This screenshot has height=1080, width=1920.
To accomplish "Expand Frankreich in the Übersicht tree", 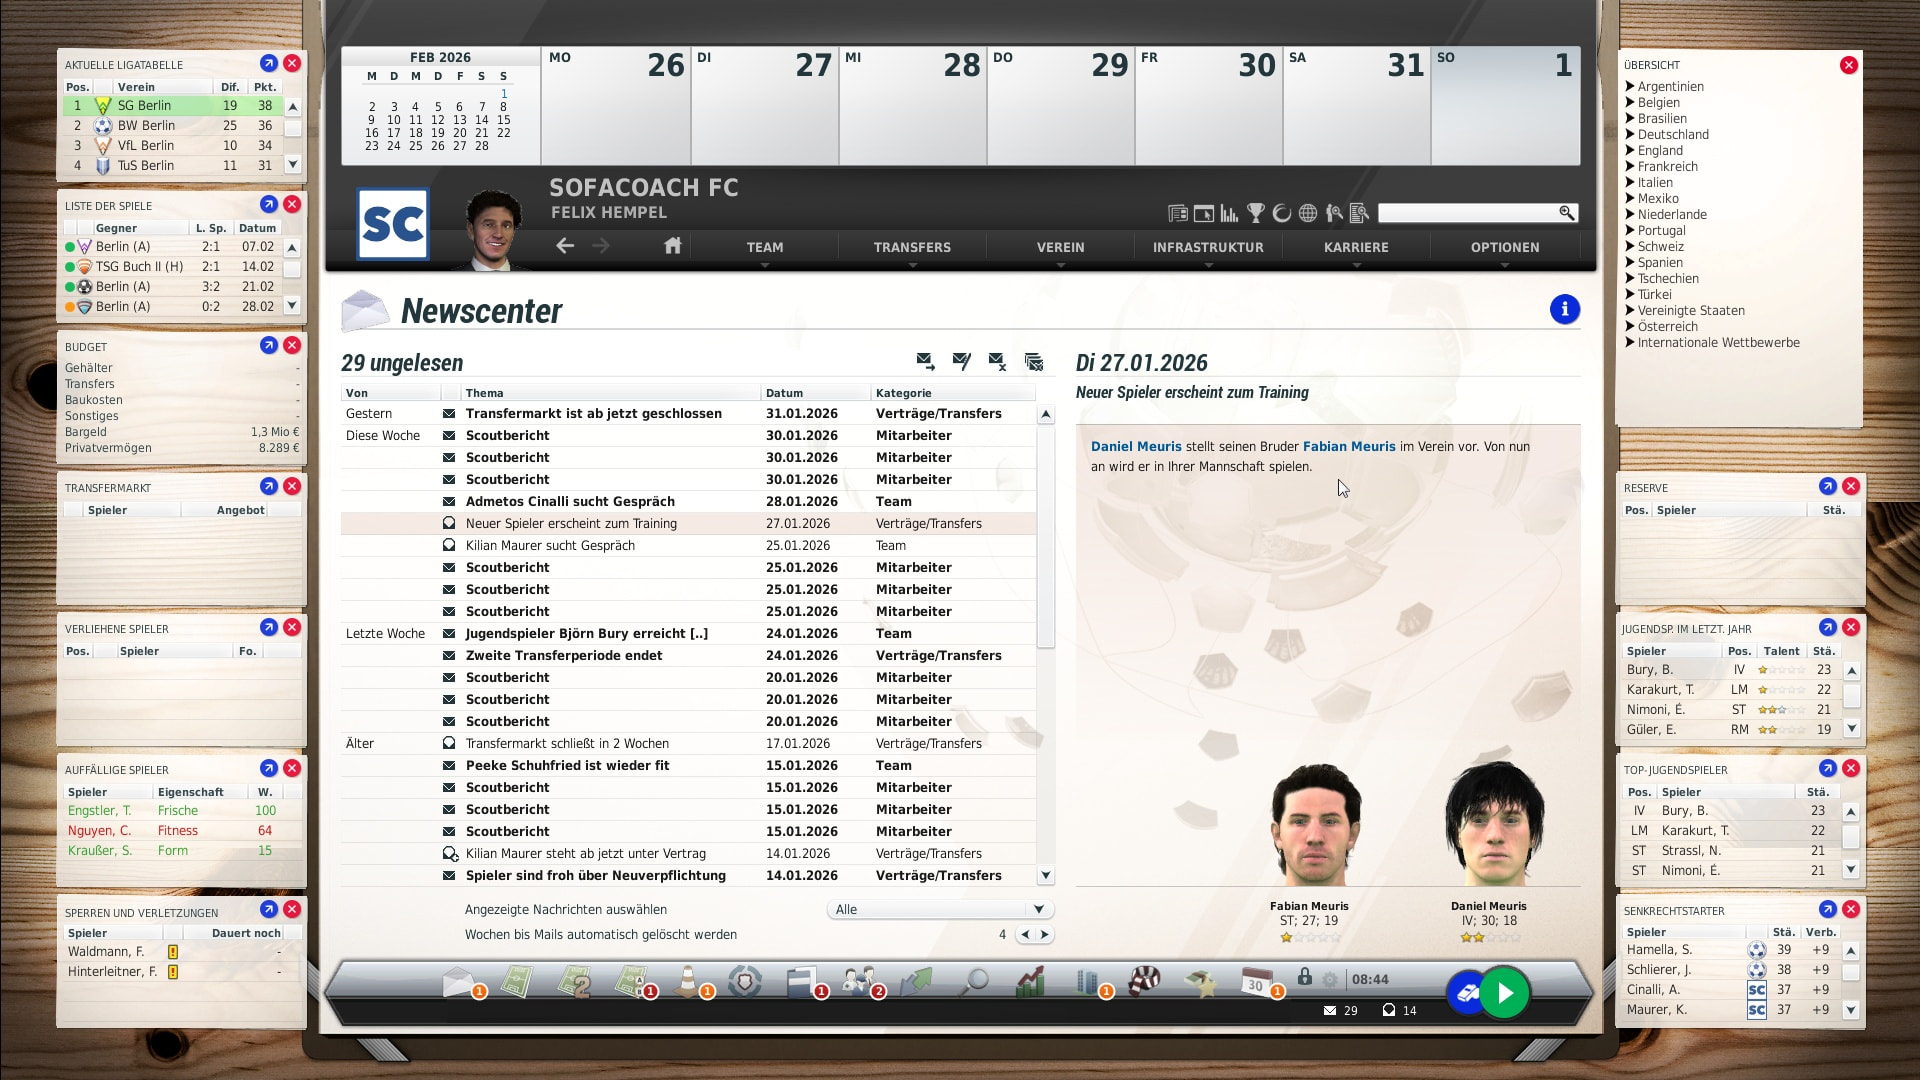I will point(1630,167).
